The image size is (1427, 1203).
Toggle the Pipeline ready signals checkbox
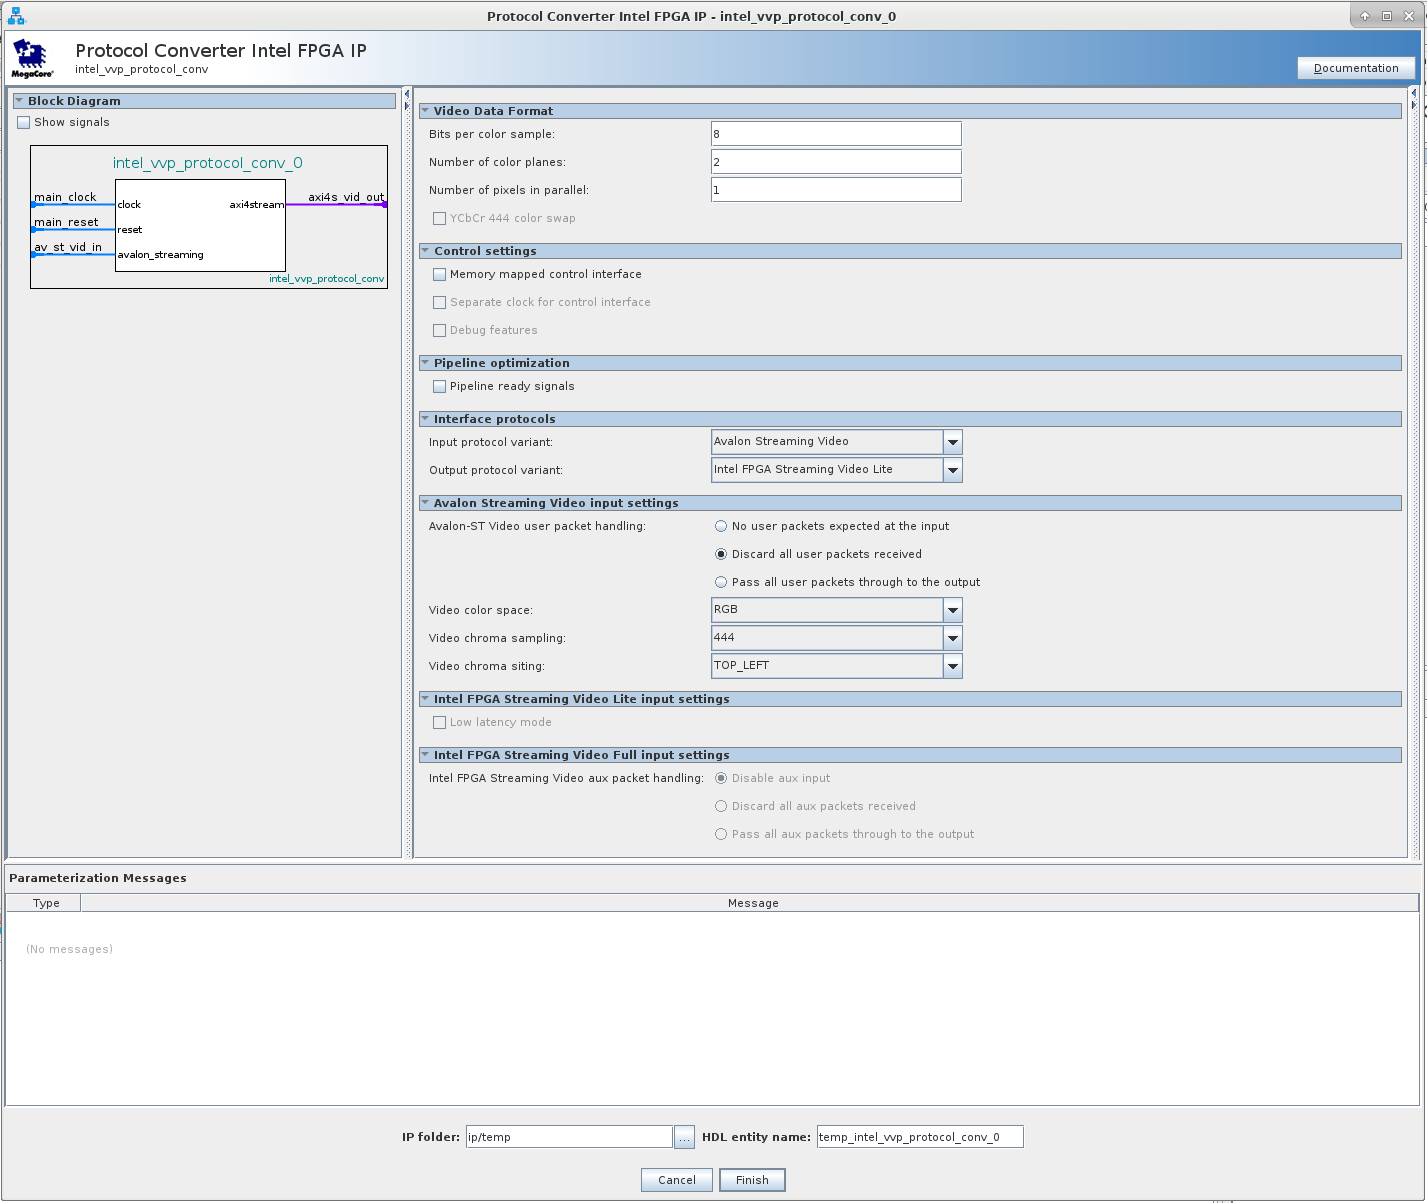pyautogui.click(x=439, y=386)
